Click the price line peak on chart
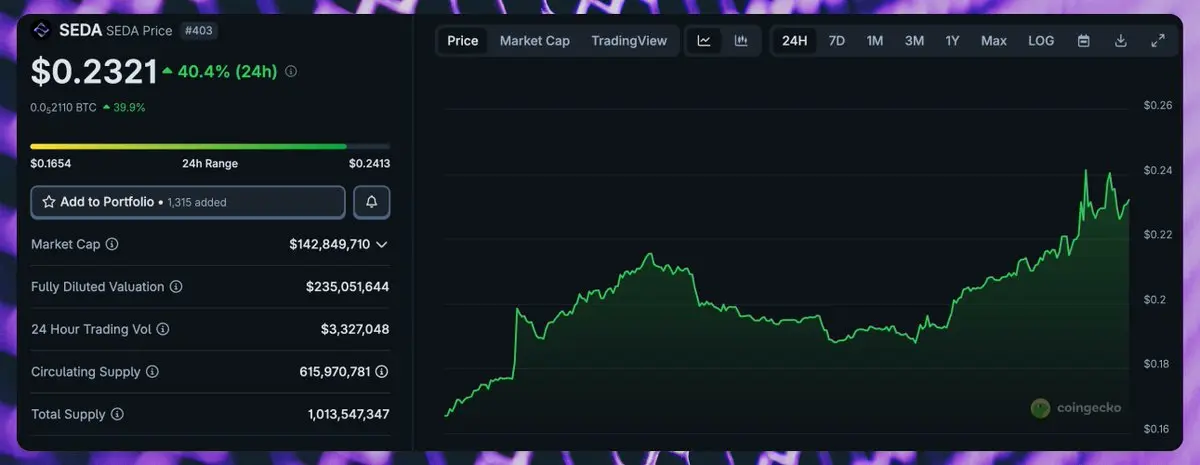 point(1085,171)
